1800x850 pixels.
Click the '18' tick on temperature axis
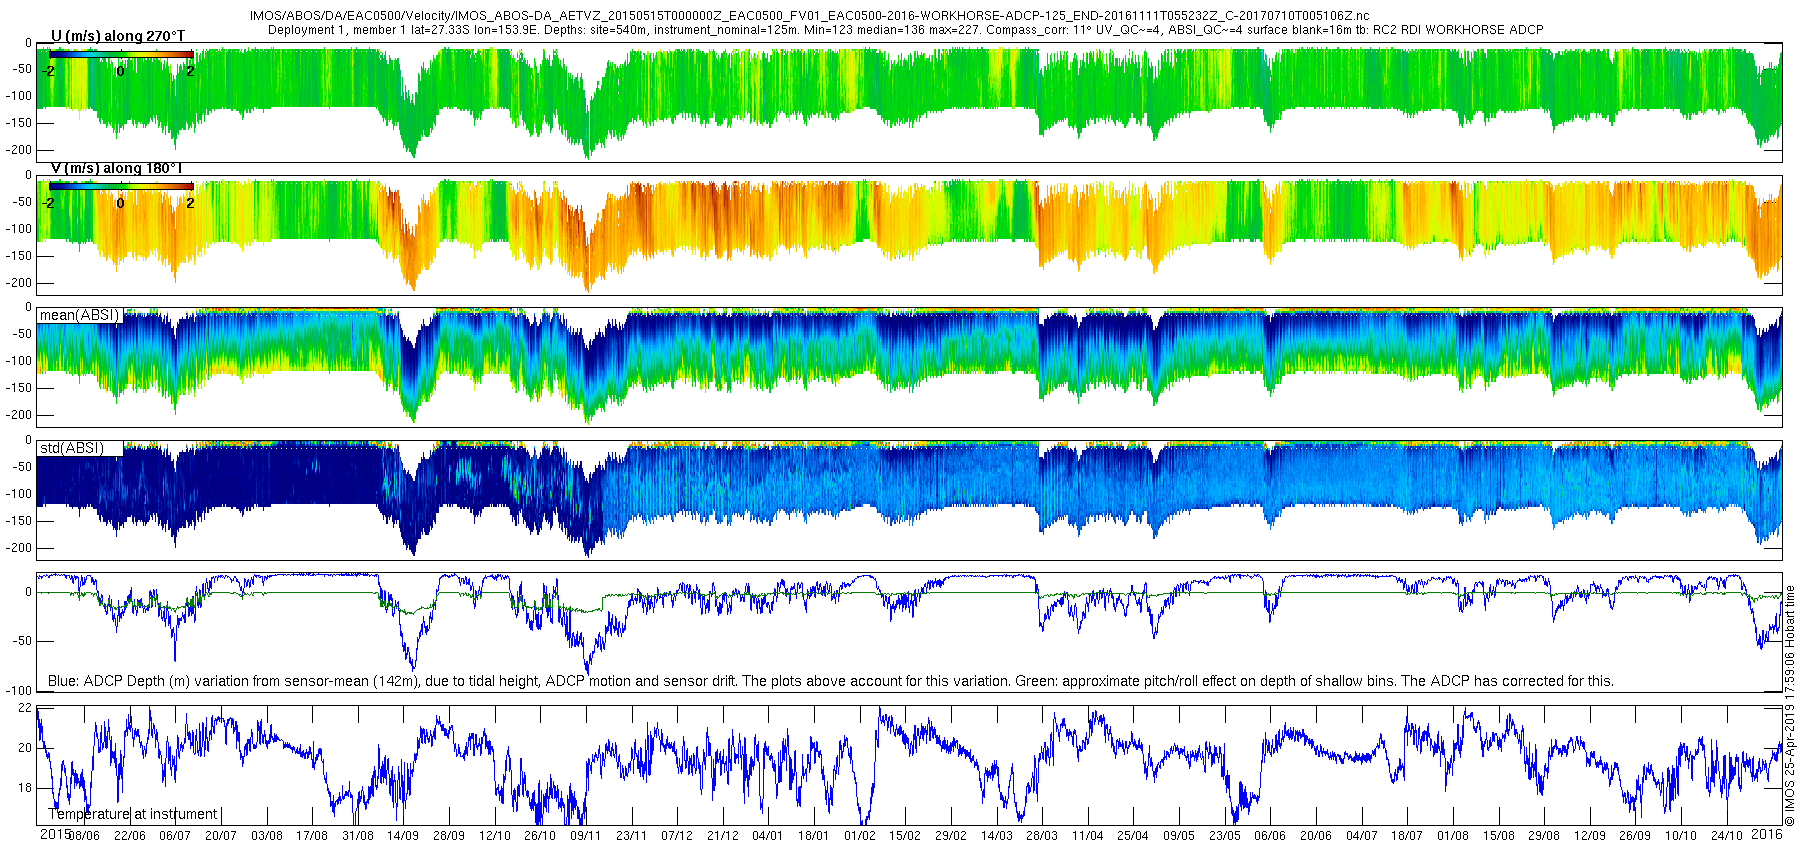click(x=26, y=788)
